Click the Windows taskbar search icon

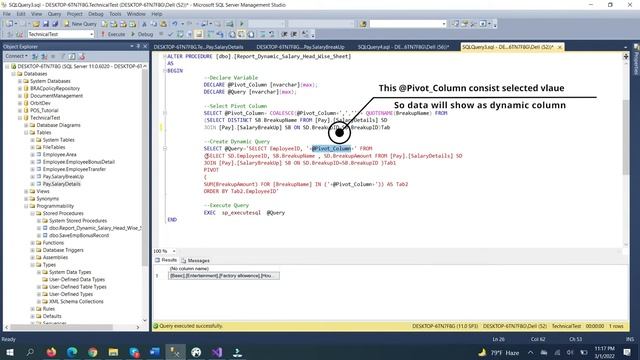(x=30, y=352)
